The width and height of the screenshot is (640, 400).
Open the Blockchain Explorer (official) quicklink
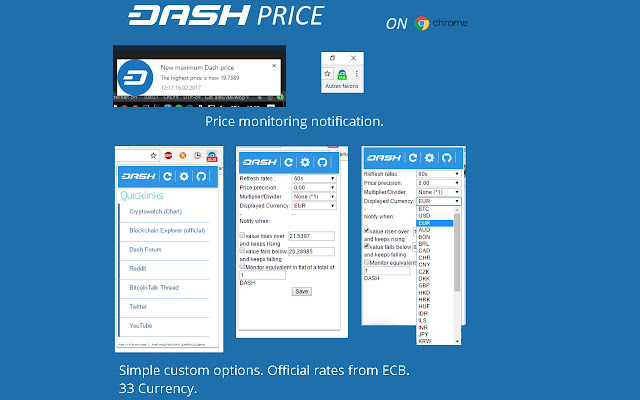(x=167, y=230)
